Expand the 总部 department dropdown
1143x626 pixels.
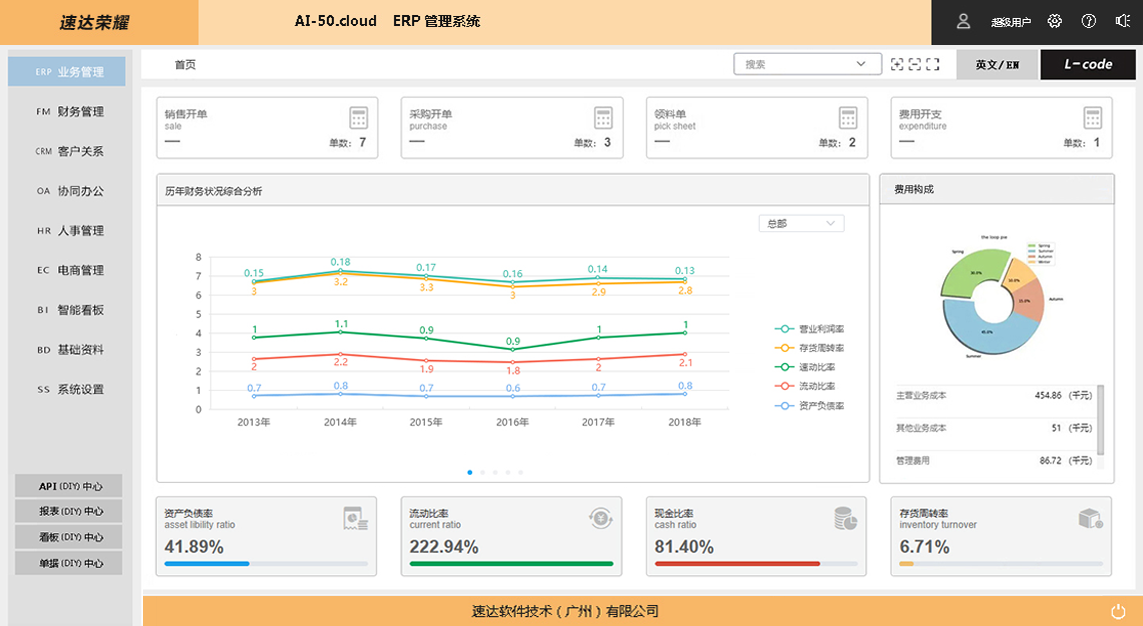click(801, 224)
